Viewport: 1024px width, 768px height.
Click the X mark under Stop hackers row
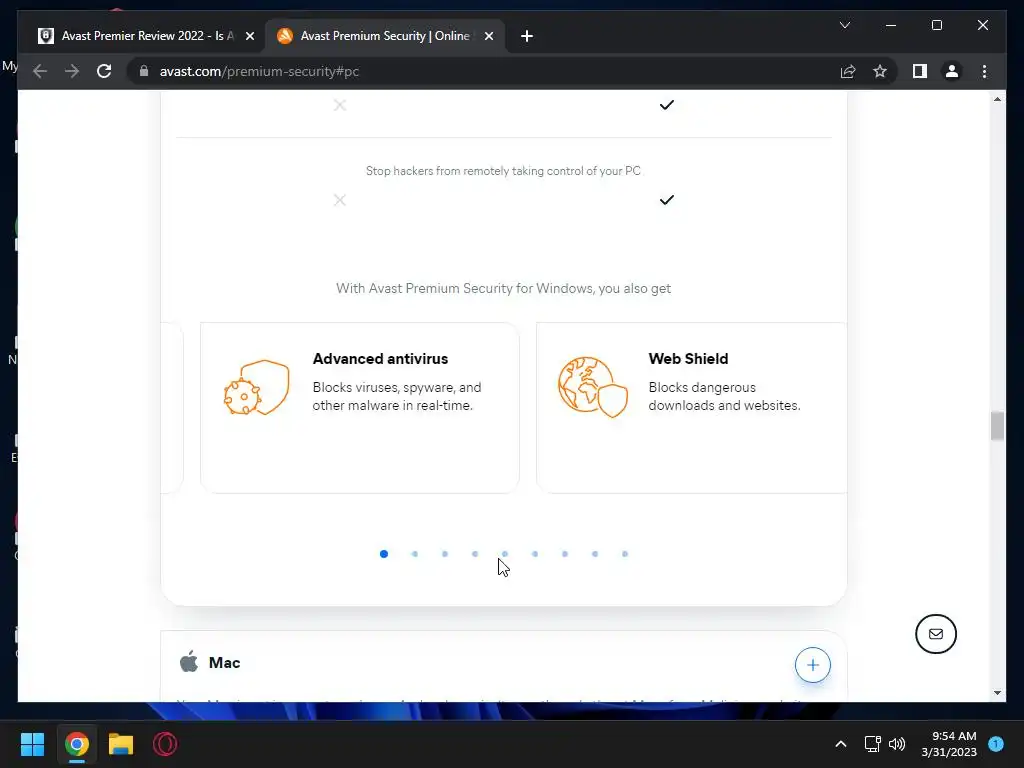pos(340,200)
